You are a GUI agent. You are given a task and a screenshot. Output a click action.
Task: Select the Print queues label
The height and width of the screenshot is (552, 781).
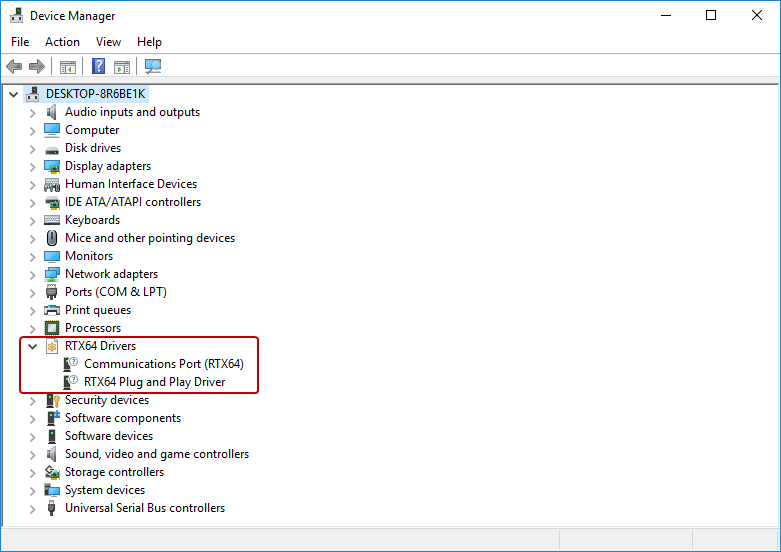tap(98, 310)
